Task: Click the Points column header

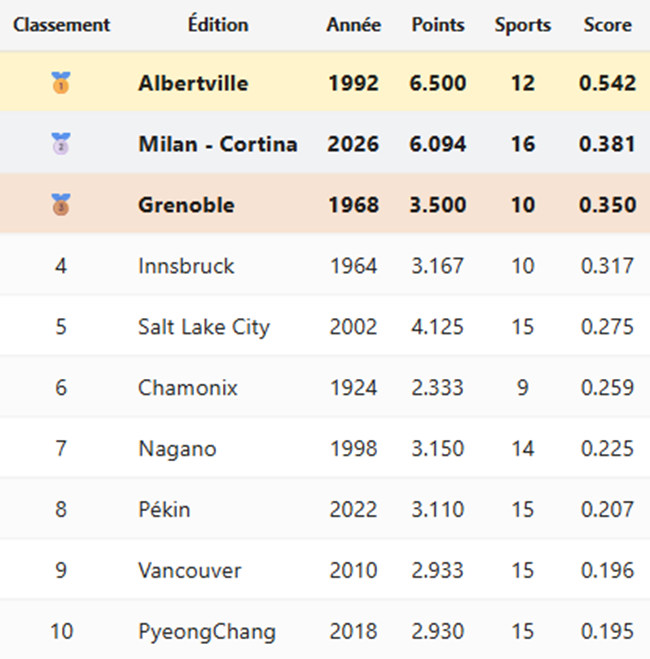Action: [438, 25]
